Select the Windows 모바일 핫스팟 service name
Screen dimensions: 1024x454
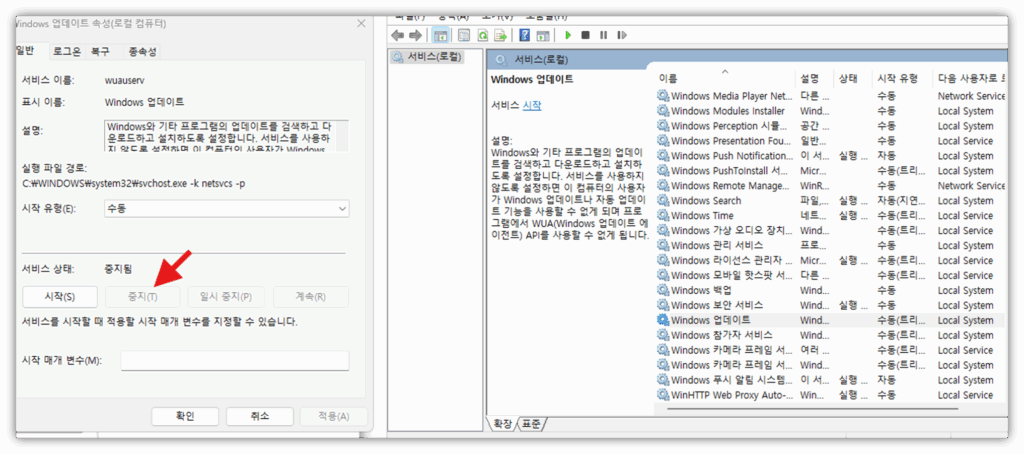732,276
